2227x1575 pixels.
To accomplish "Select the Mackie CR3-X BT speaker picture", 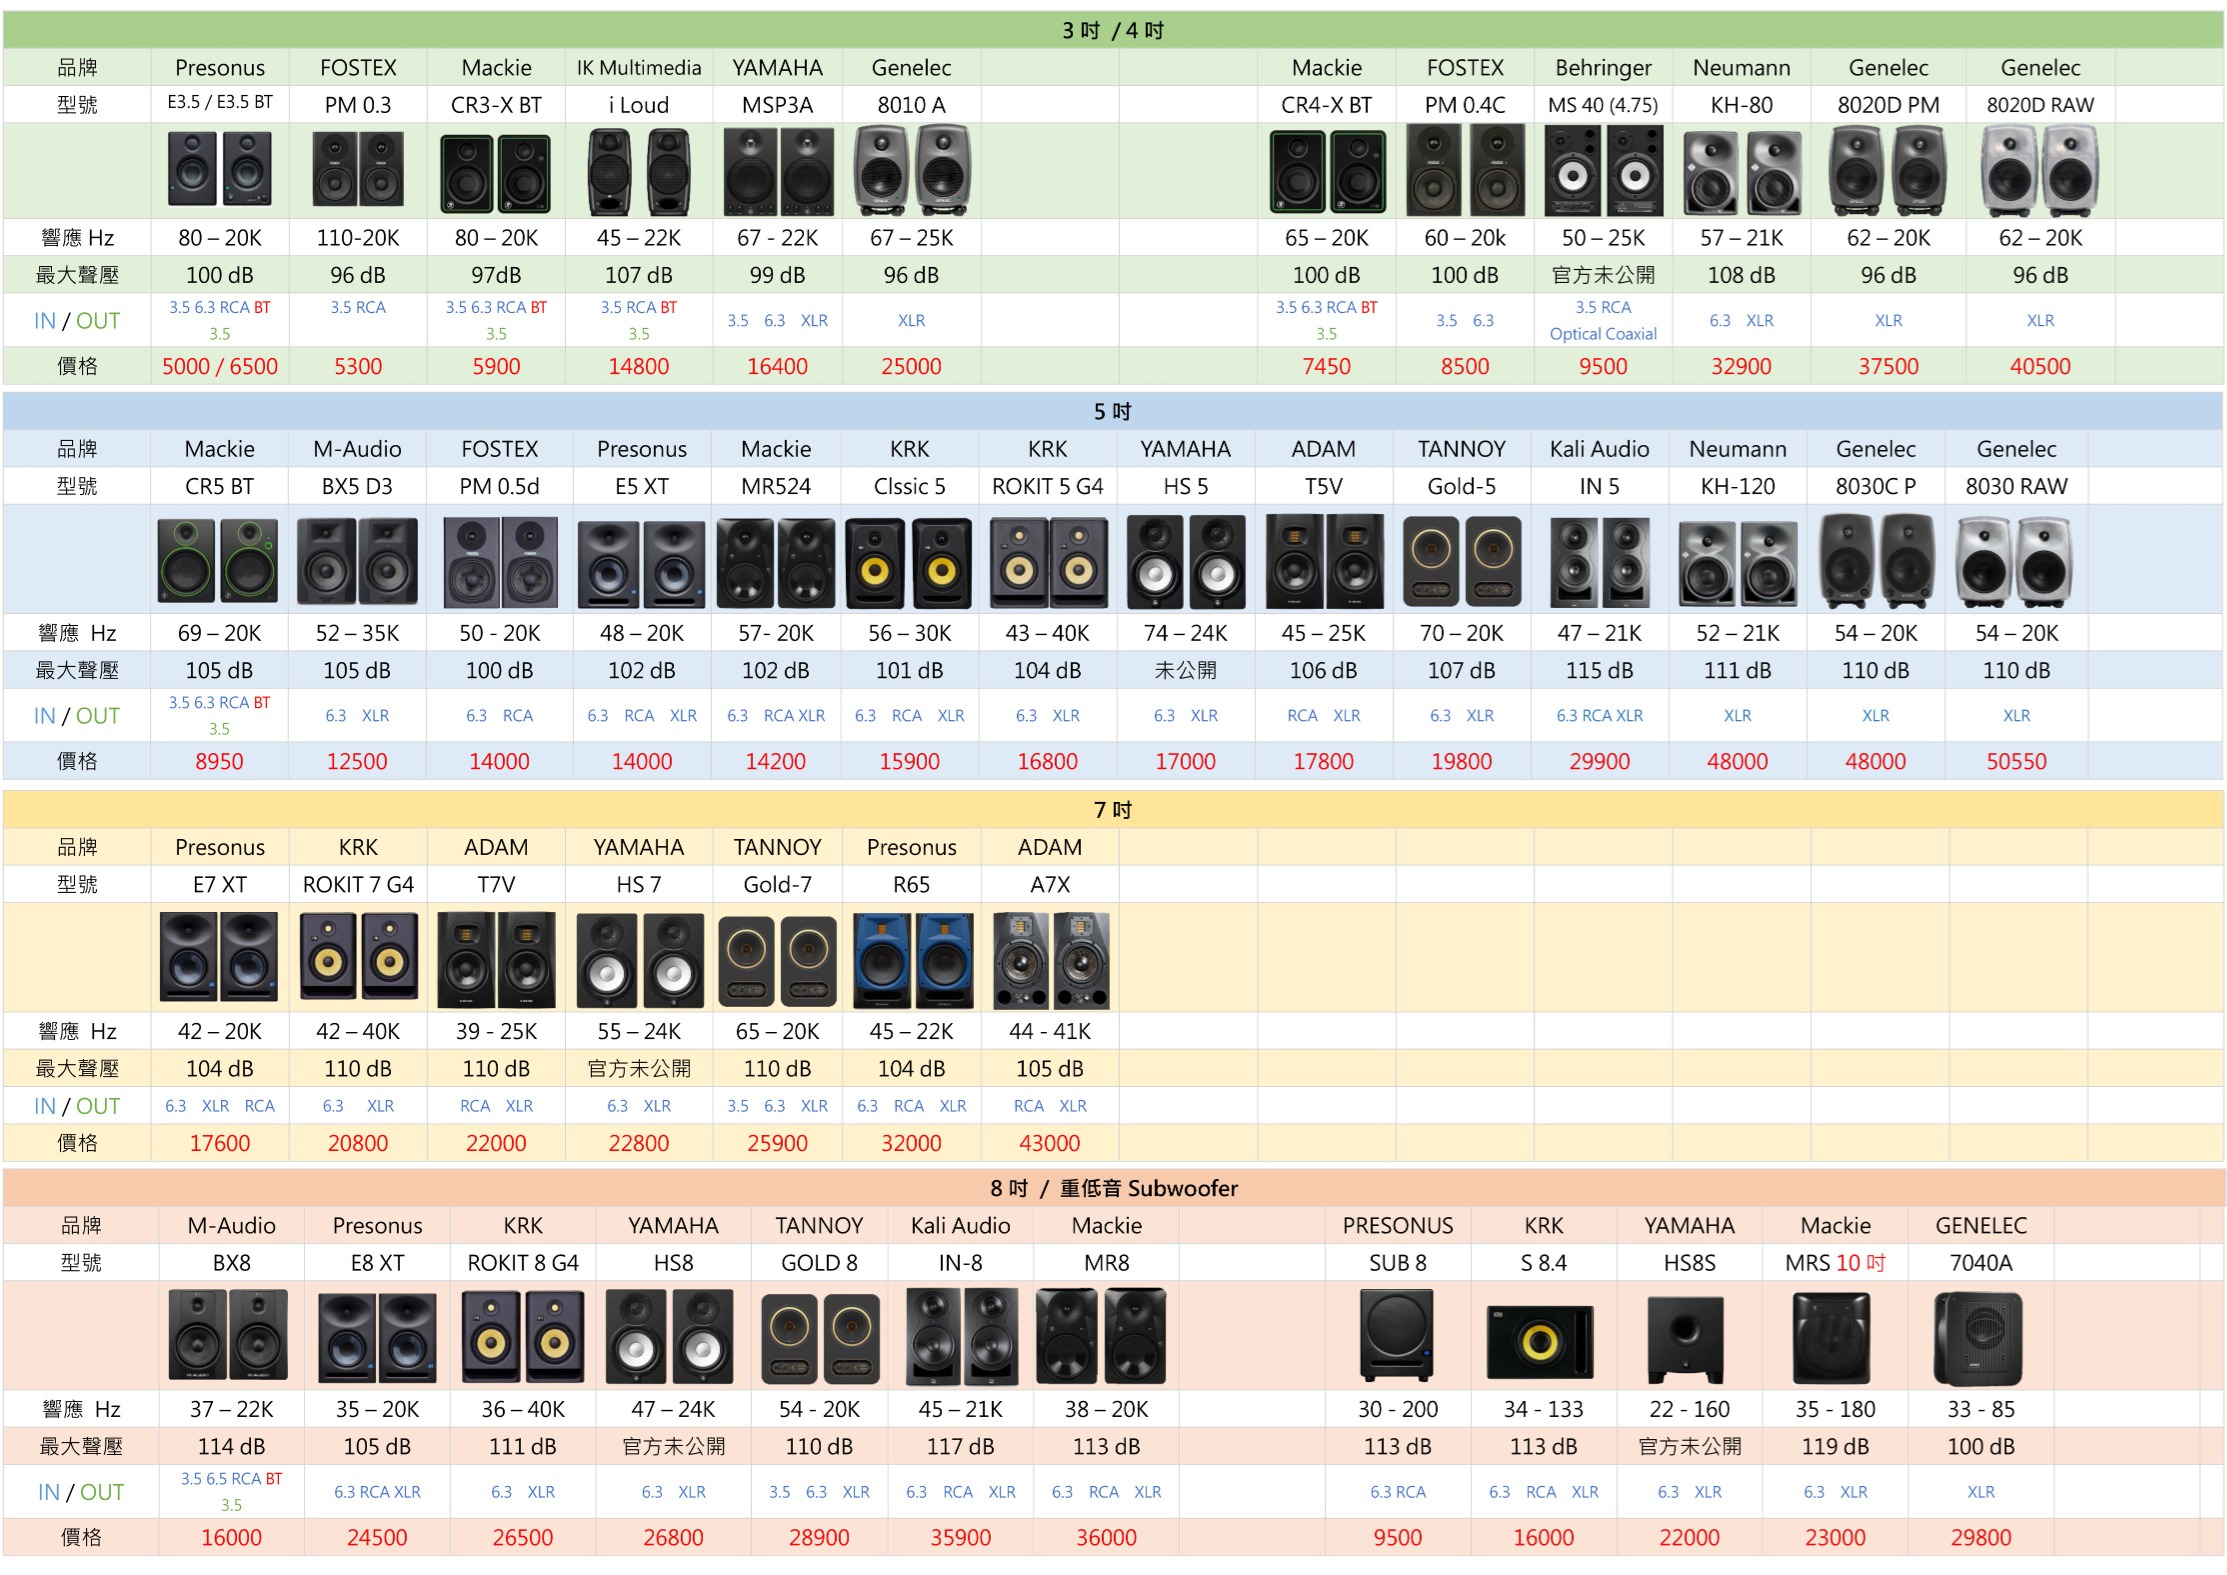I will (x=496, y=174).
